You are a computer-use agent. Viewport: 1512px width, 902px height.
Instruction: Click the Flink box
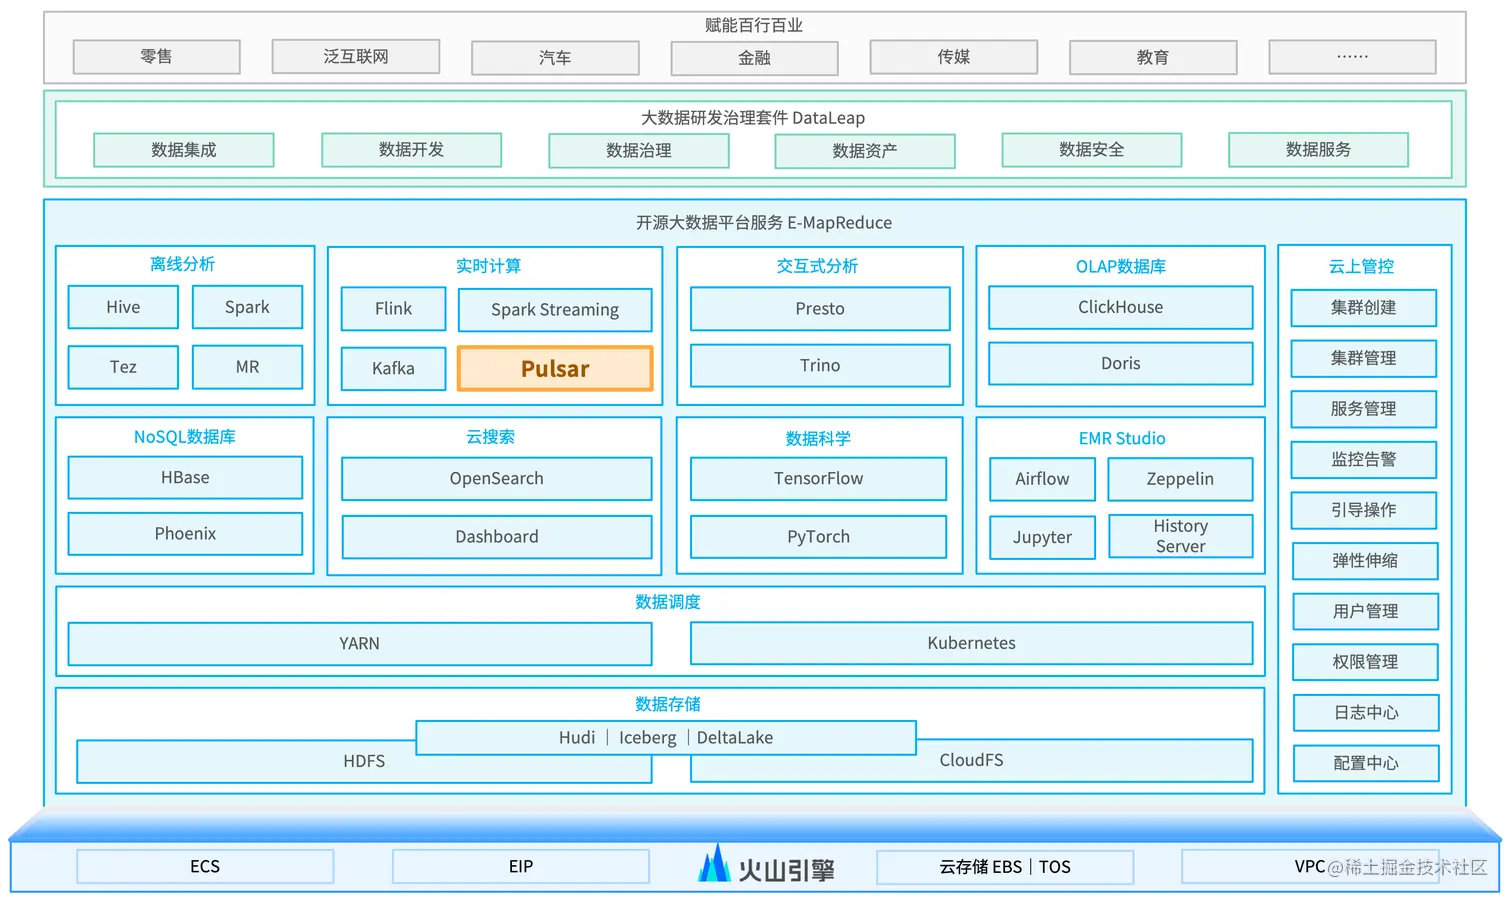coord(393,309)
